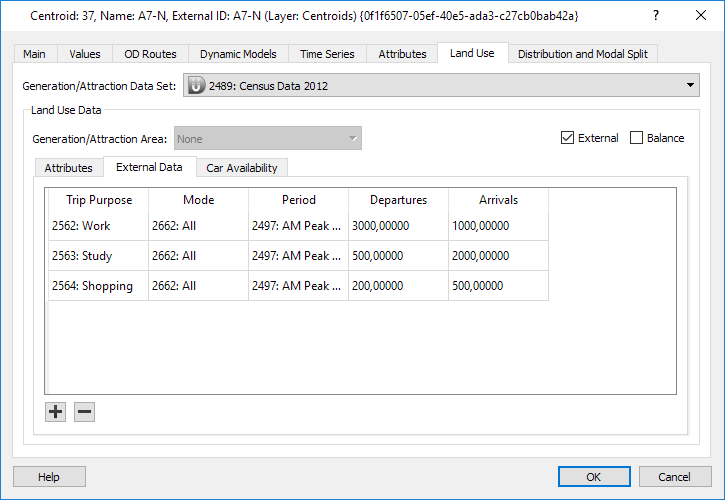Open Generation/Attraction Data Set dropdown
Viewport: 725px width, 500px height.
tap(441, 86)
